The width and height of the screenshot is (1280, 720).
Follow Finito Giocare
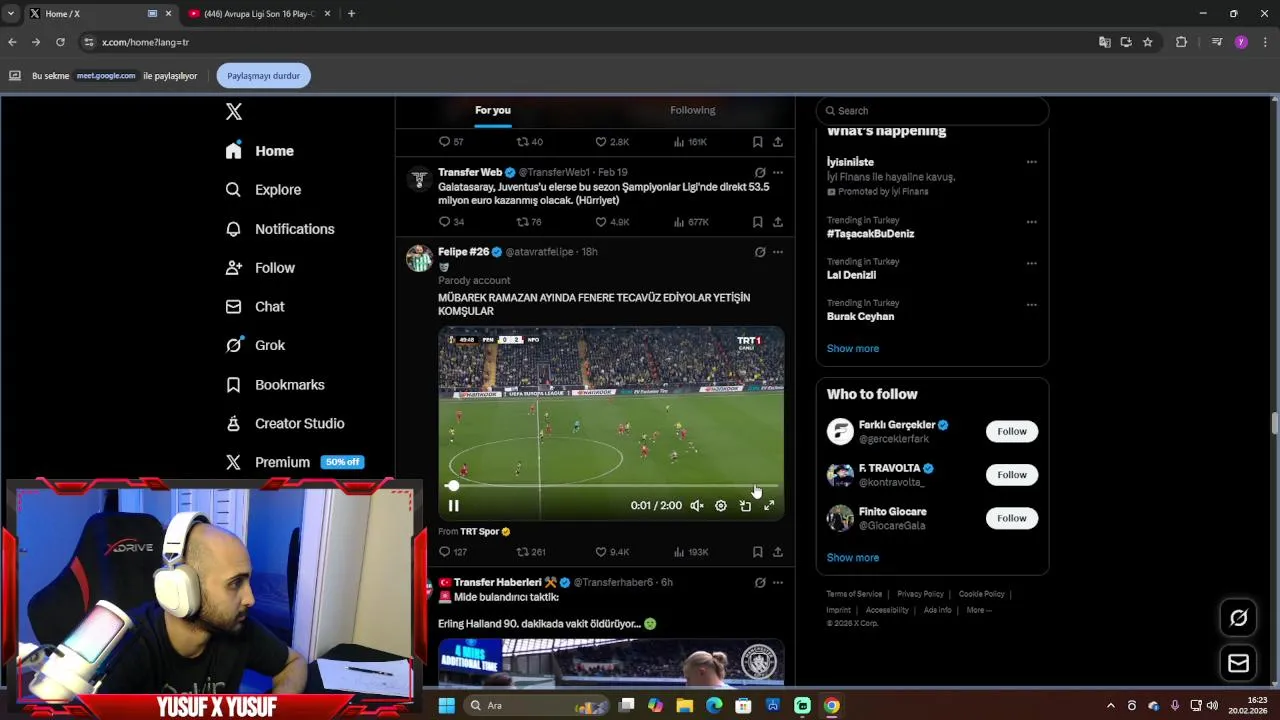(x=1011, y=518)
